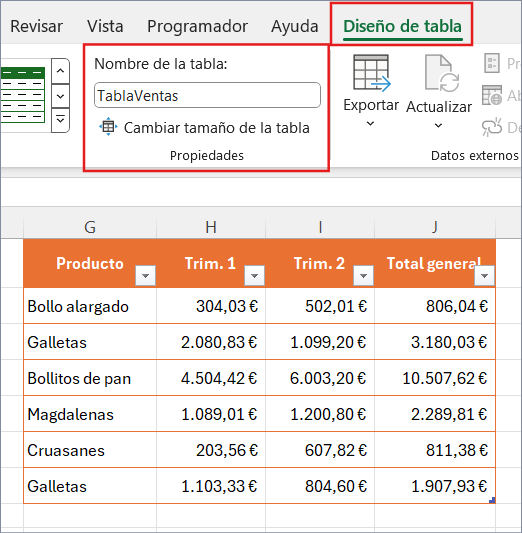Click the table resize handle corner

pyautogui.click(x=492, y=500)
